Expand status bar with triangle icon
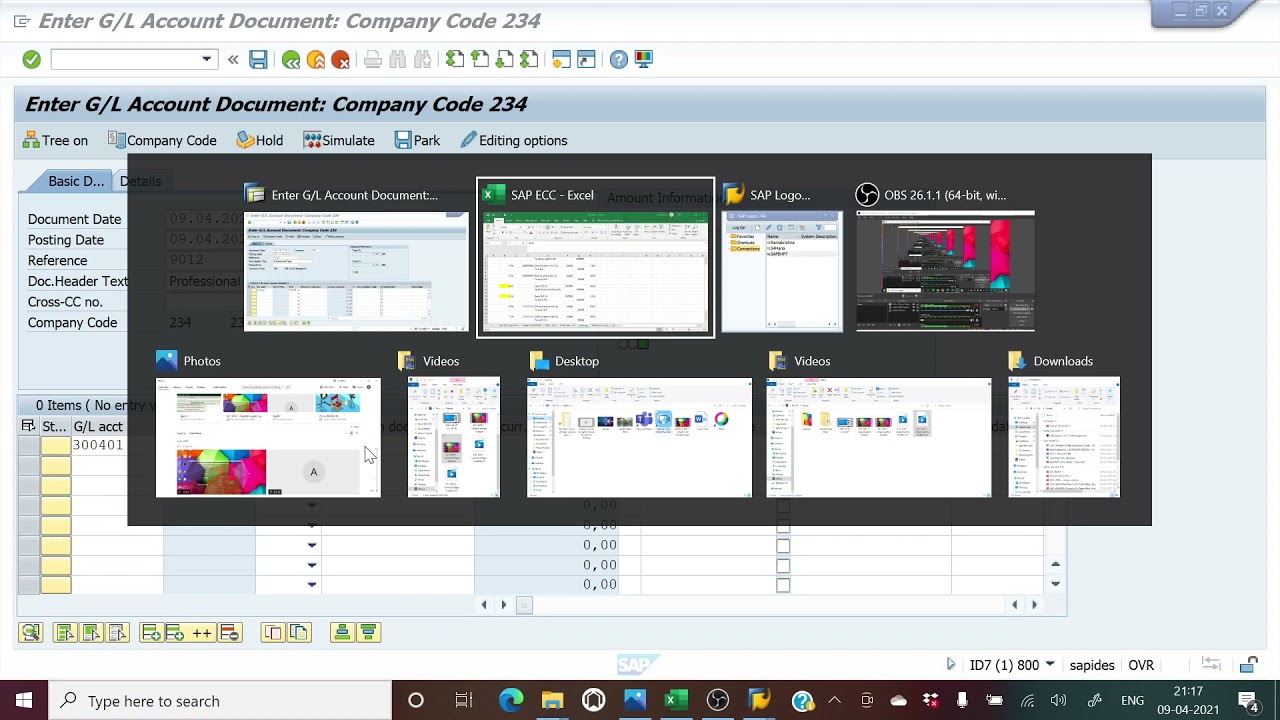This screenshot has width=1280, height=720. (950, 665)
